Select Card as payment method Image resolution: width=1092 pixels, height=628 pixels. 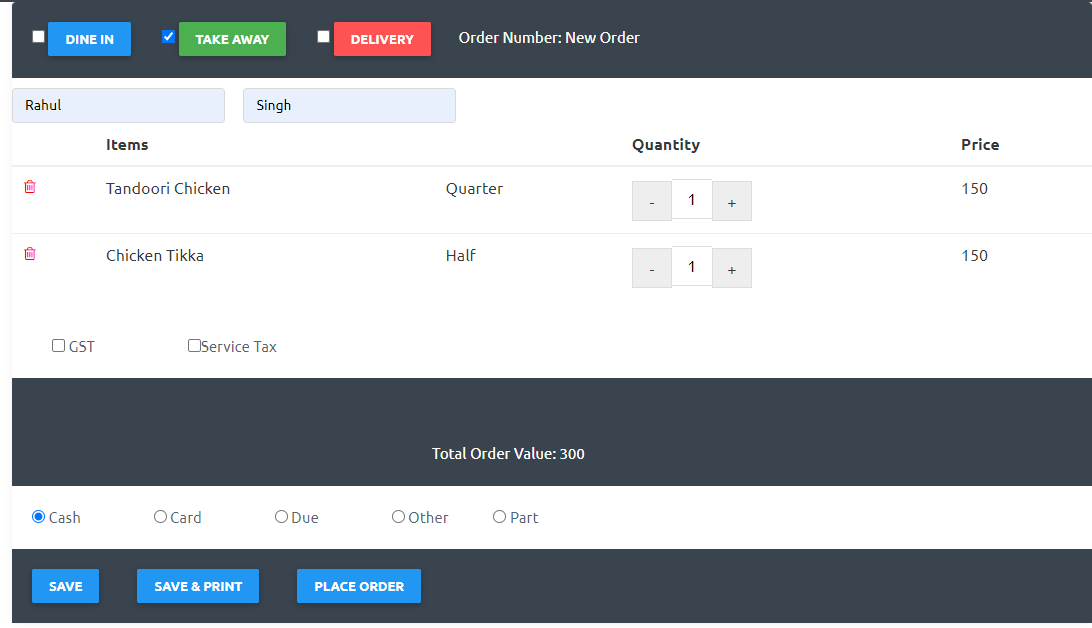tap(160, 517)
